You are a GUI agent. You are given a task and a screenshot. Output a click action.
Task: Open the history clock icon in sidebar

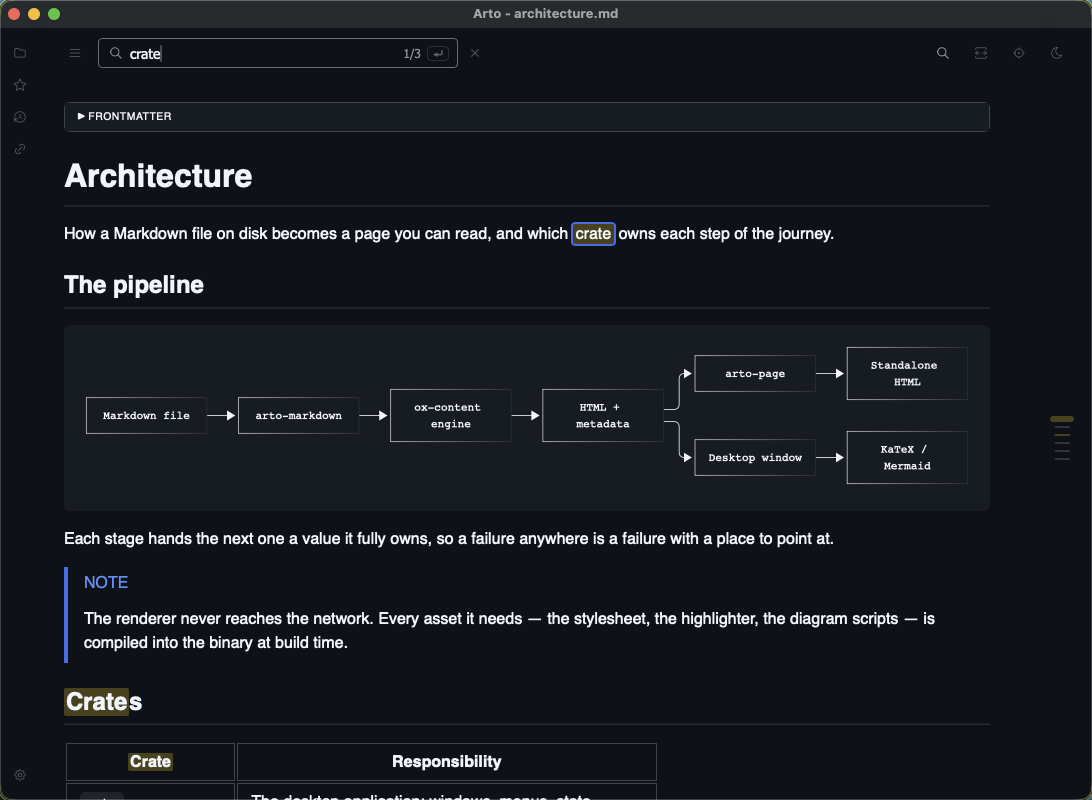tap(20, 117)
